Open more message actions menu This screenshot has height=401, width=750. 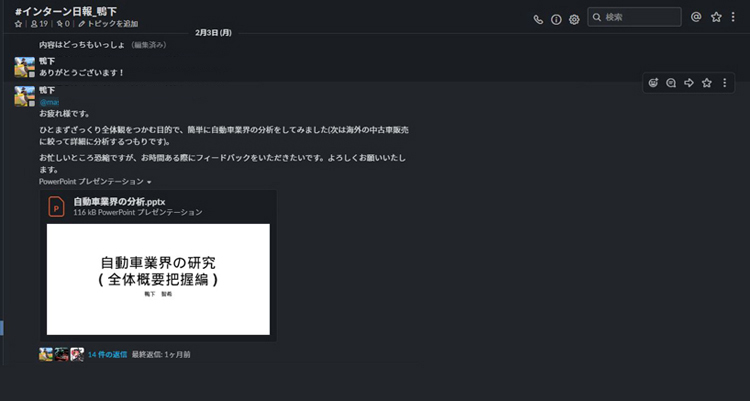point(725,83)
